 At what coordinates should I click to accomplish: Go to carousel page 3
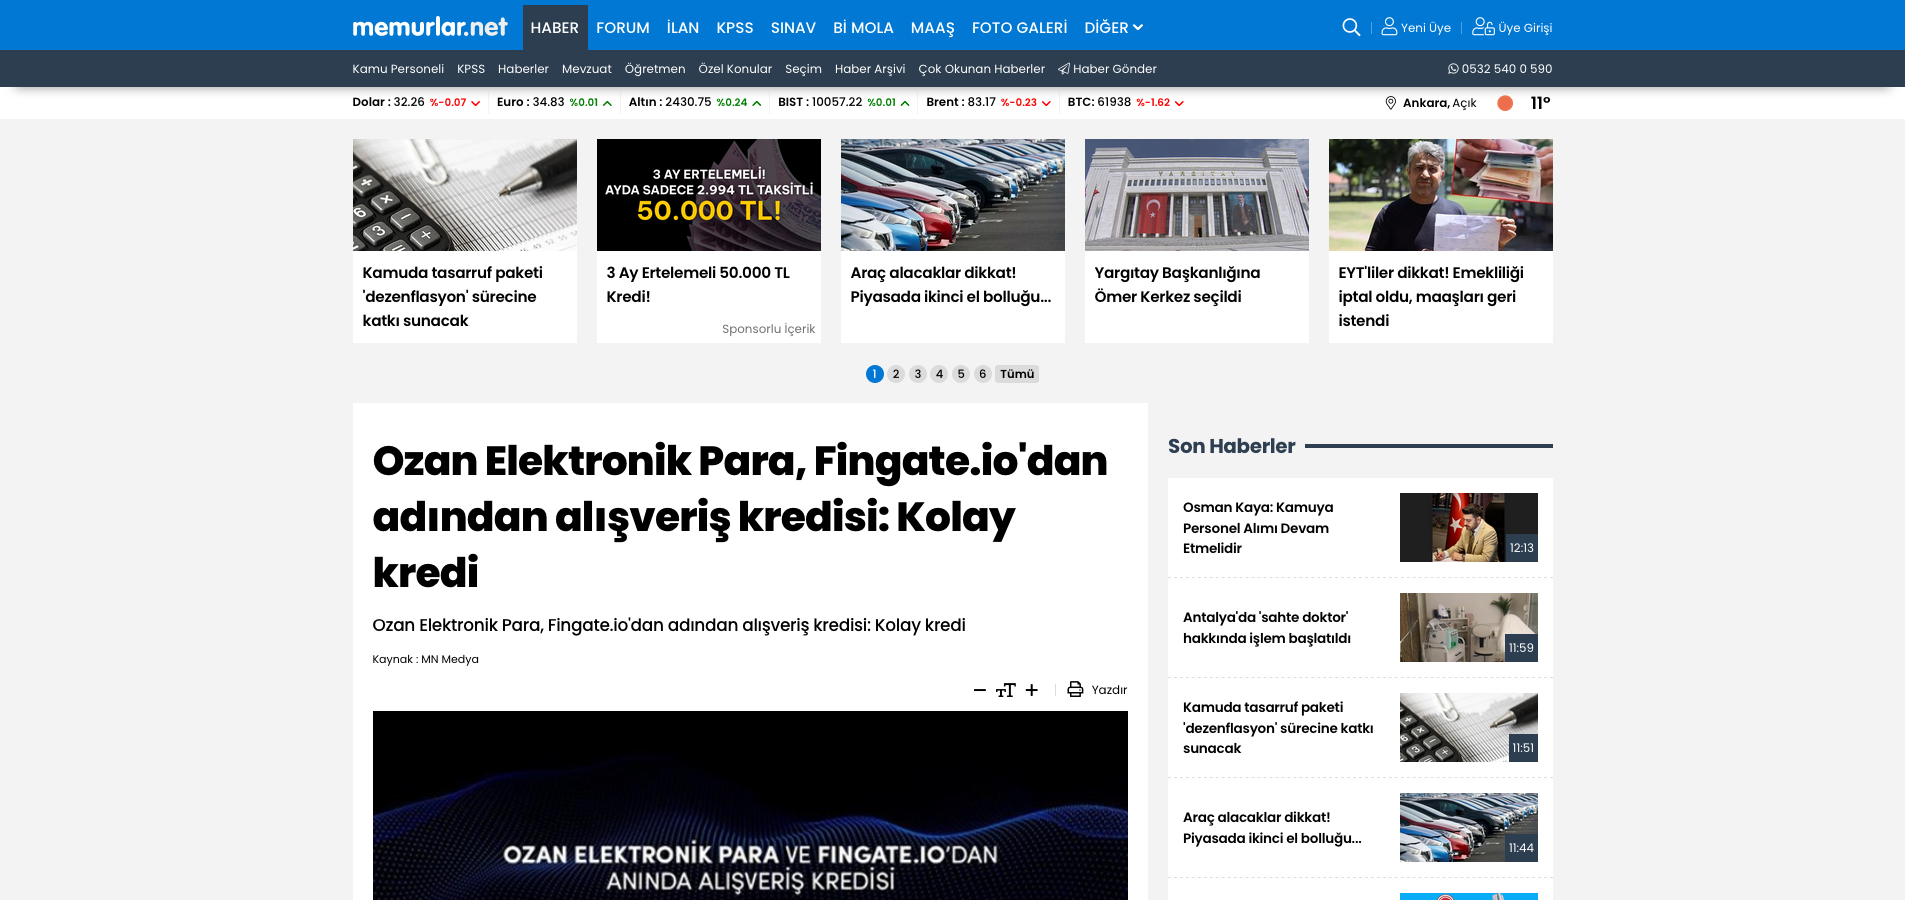click(x=918, y=374)
